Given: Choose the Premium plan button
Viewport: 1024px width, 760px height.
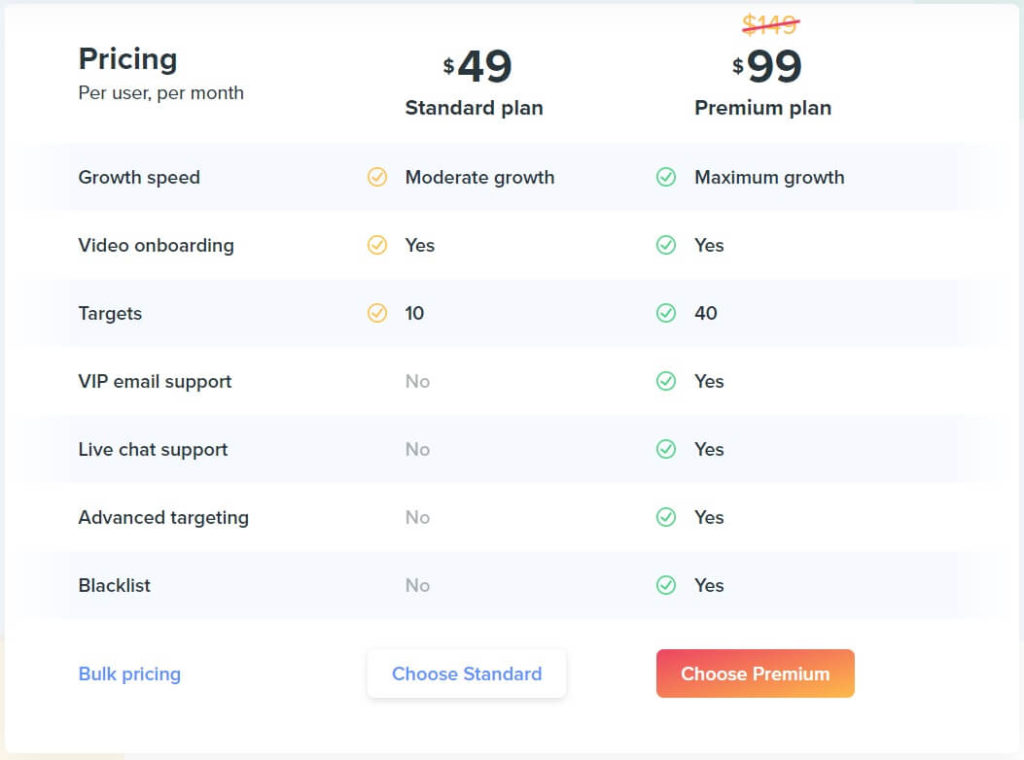Looking at the screenshot, I should (755, 673).
